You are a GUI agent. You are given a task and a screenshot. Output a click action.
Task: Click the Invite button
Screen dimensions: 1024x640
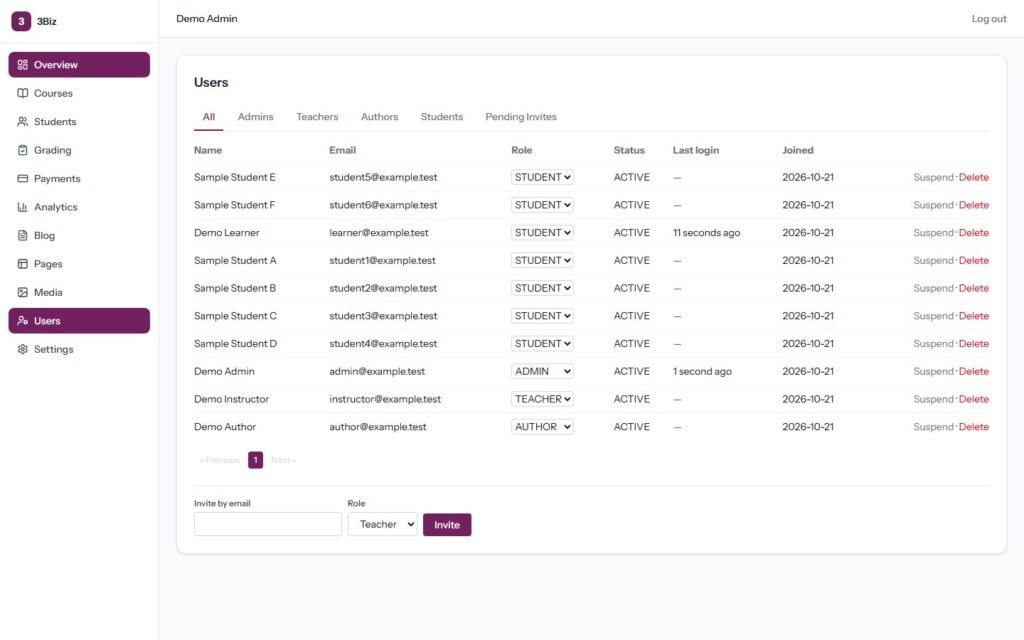coord(447,525)
